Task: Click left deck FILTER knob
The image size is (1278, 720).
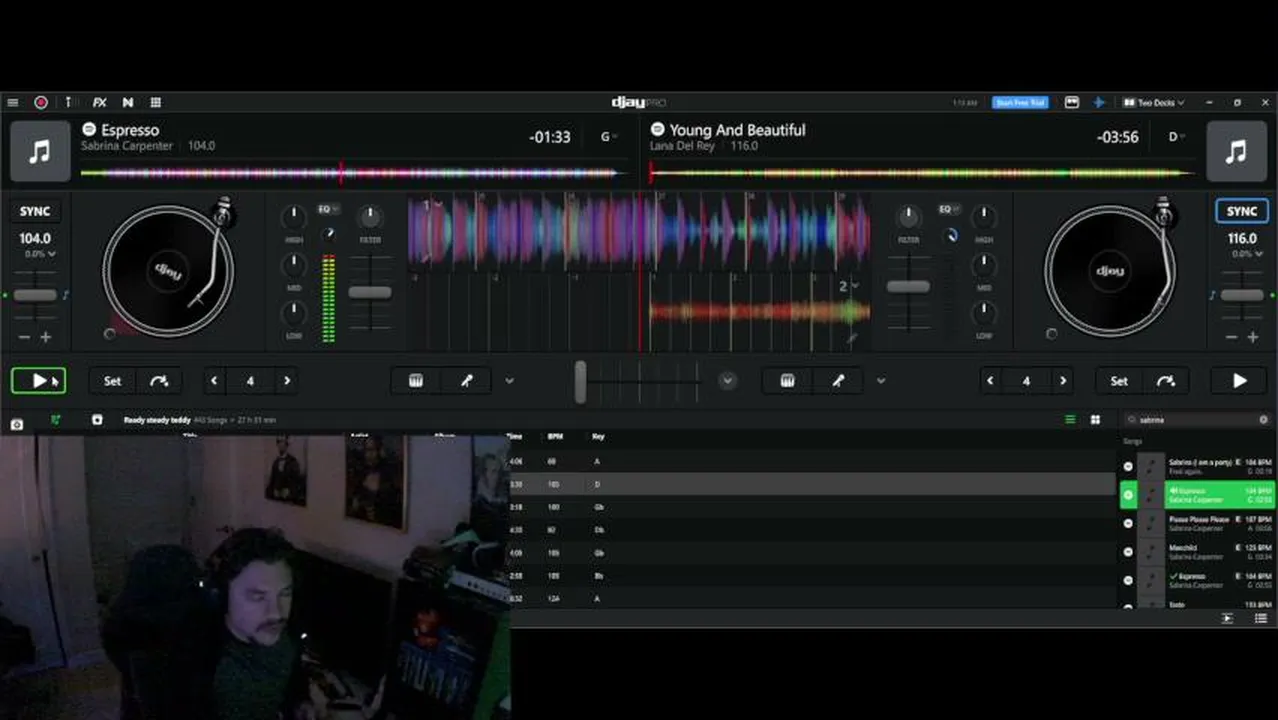Action: click(x=370, y=216)
